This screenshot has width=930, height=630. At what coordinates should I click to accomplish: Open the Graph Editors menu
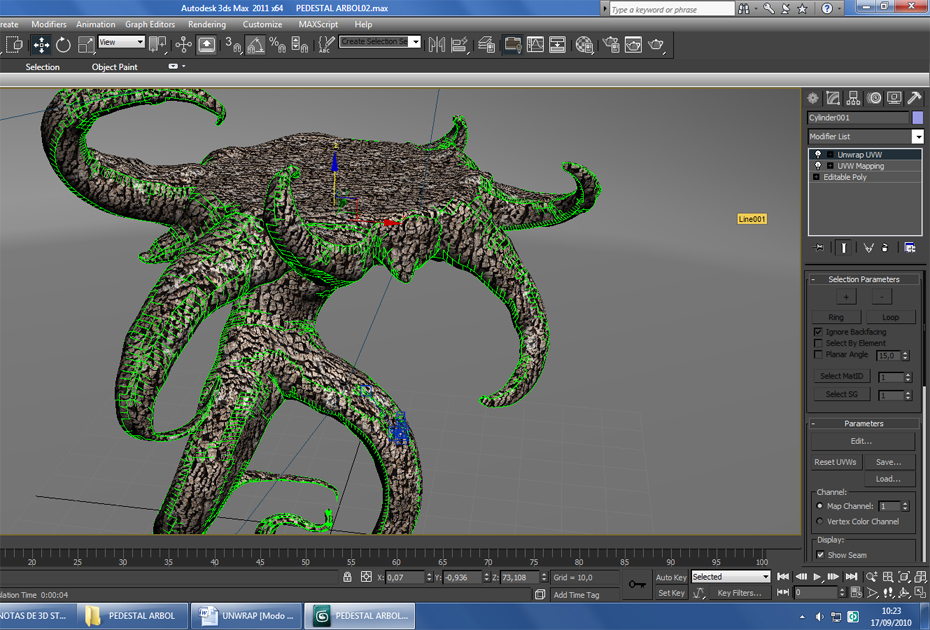(150, 24)
